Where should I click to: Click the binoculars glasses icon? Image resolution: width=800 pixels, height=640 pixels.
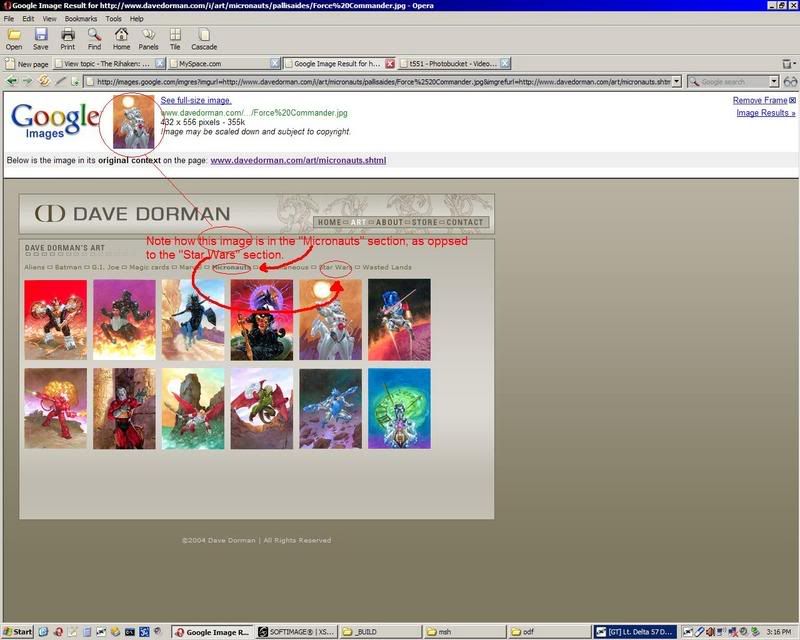(x=790, y=82)
